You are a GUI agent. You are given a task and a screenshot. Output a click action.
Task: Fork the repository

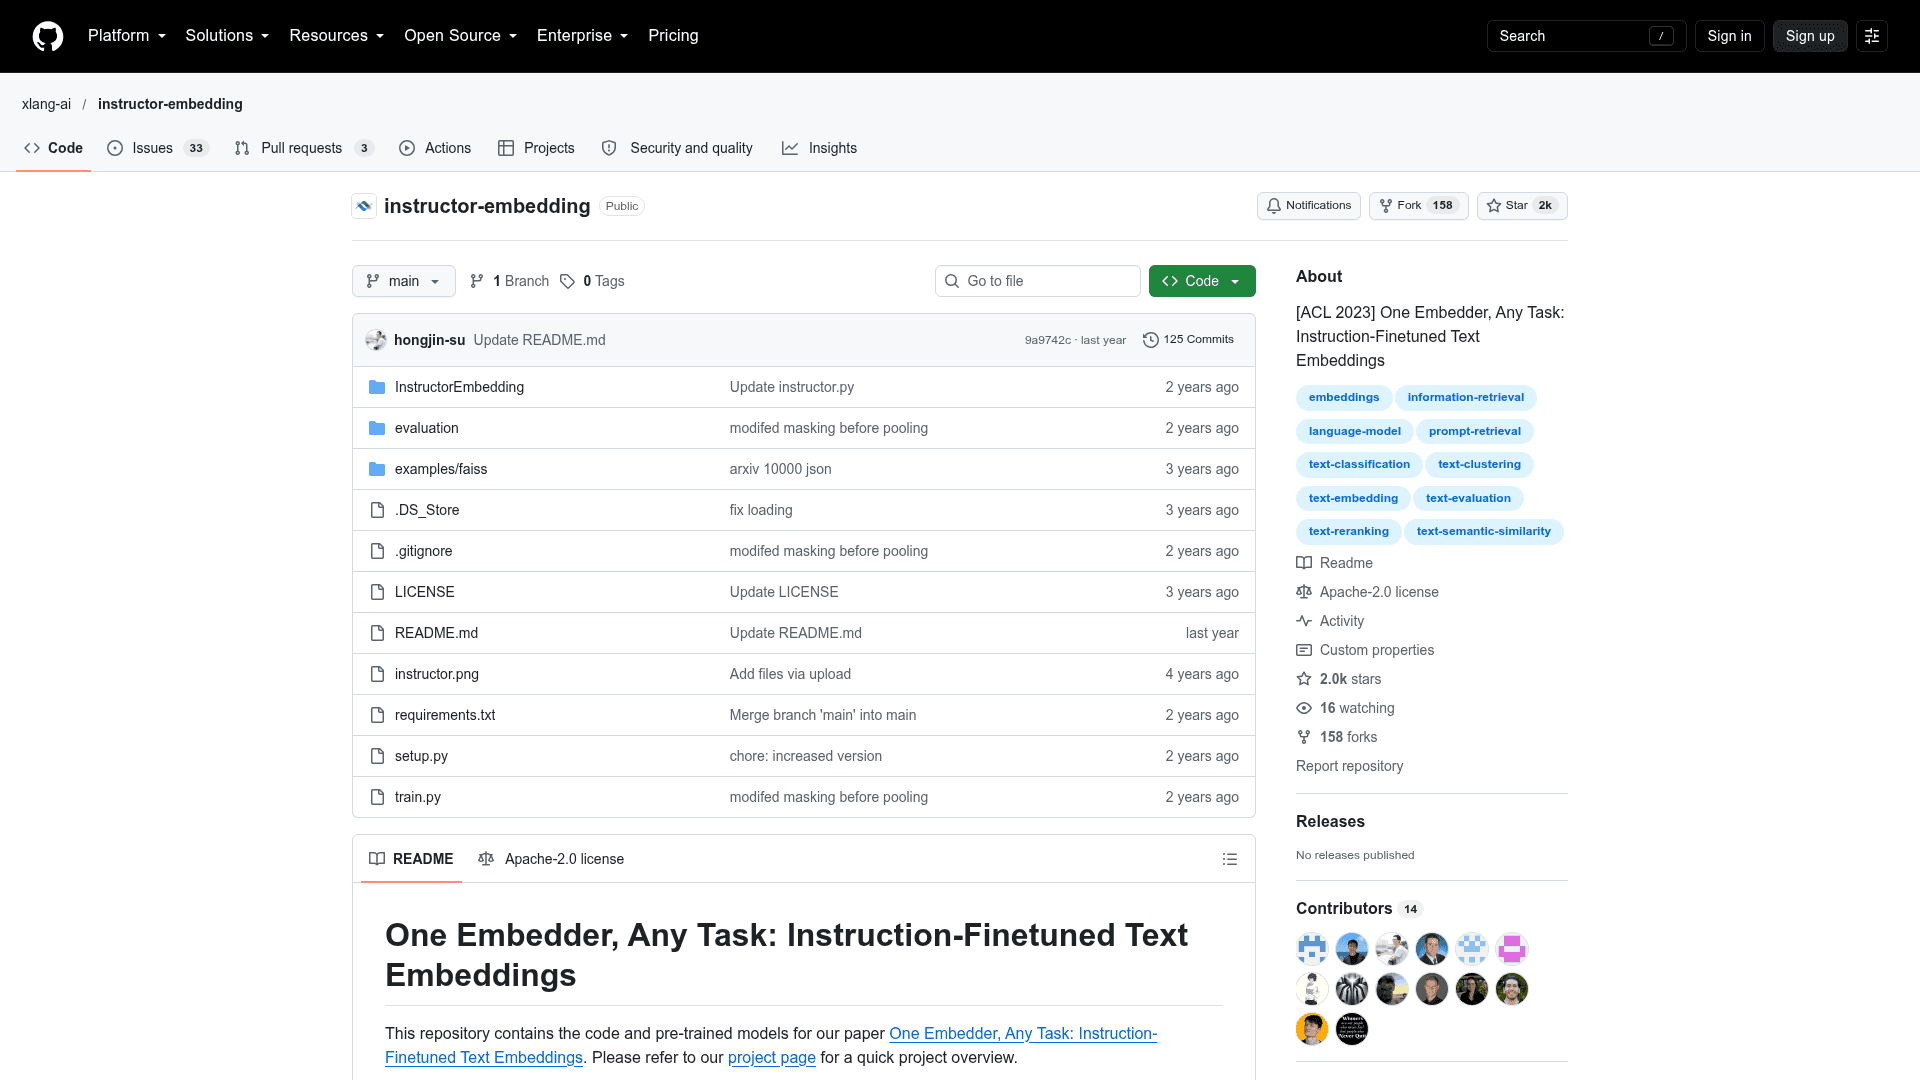(x=1418, y=206)
